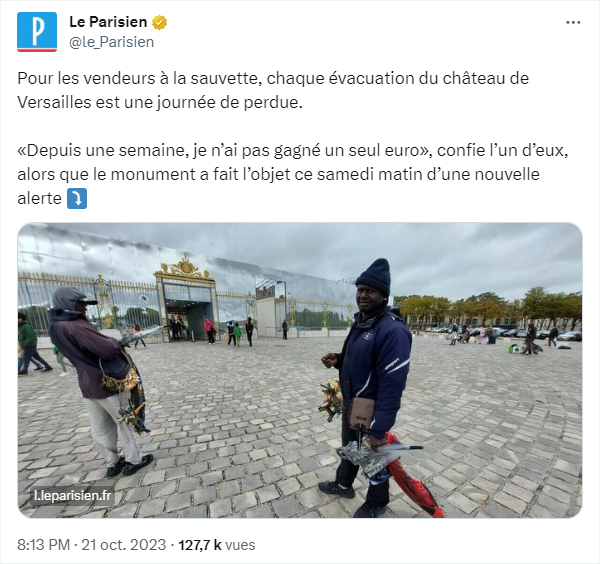
Task: Click the vendor in the gray cap
Action: tap(99, 381)
